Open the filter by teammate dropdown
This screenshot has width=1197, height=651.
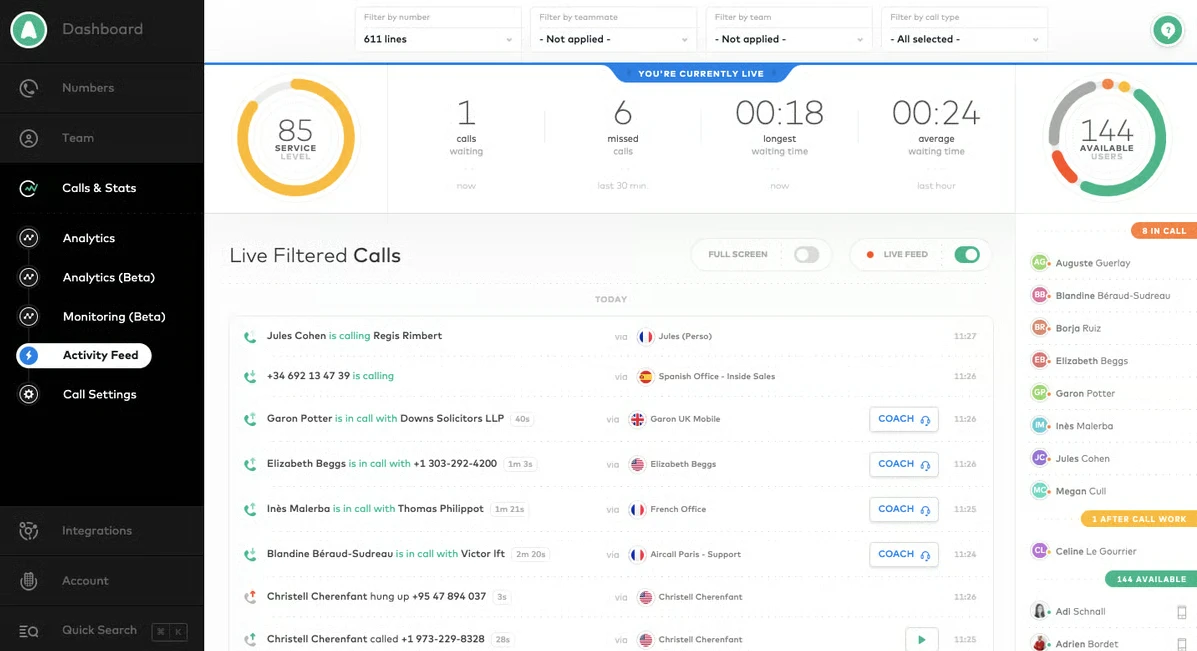tap(612, 39)
